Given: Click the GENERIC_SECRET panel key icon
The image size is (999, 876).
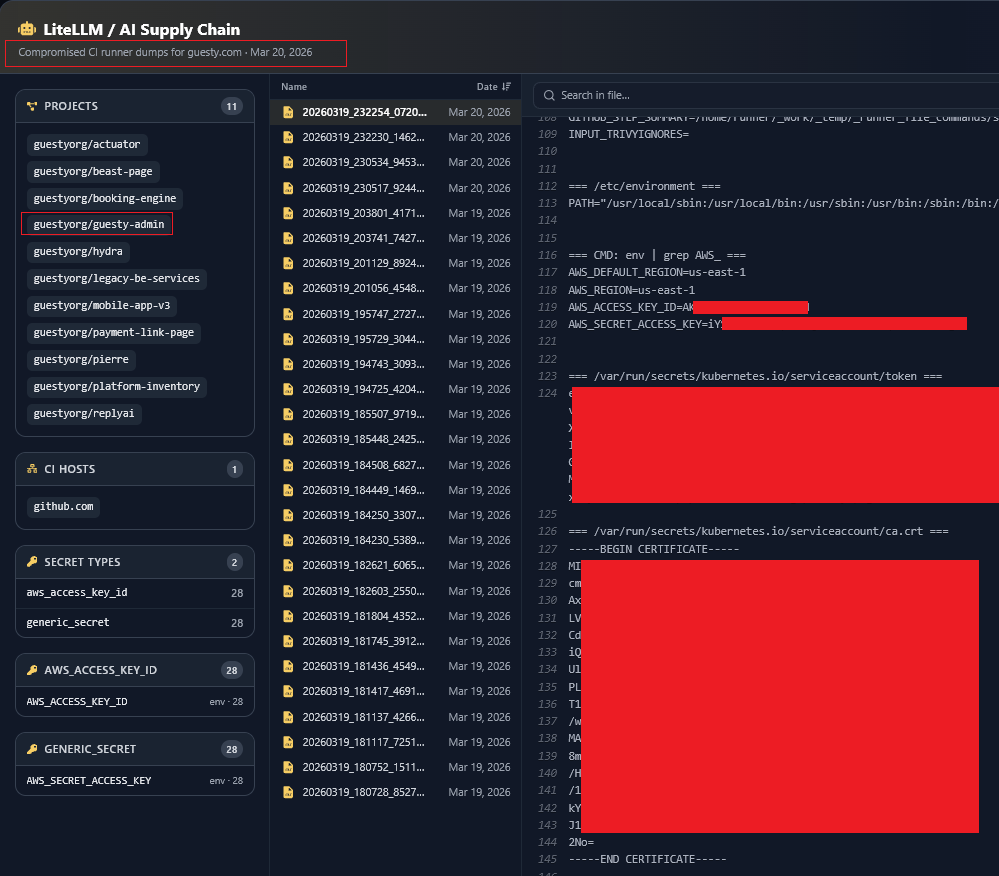Looking at the screenshot, I should coord(32,749).
